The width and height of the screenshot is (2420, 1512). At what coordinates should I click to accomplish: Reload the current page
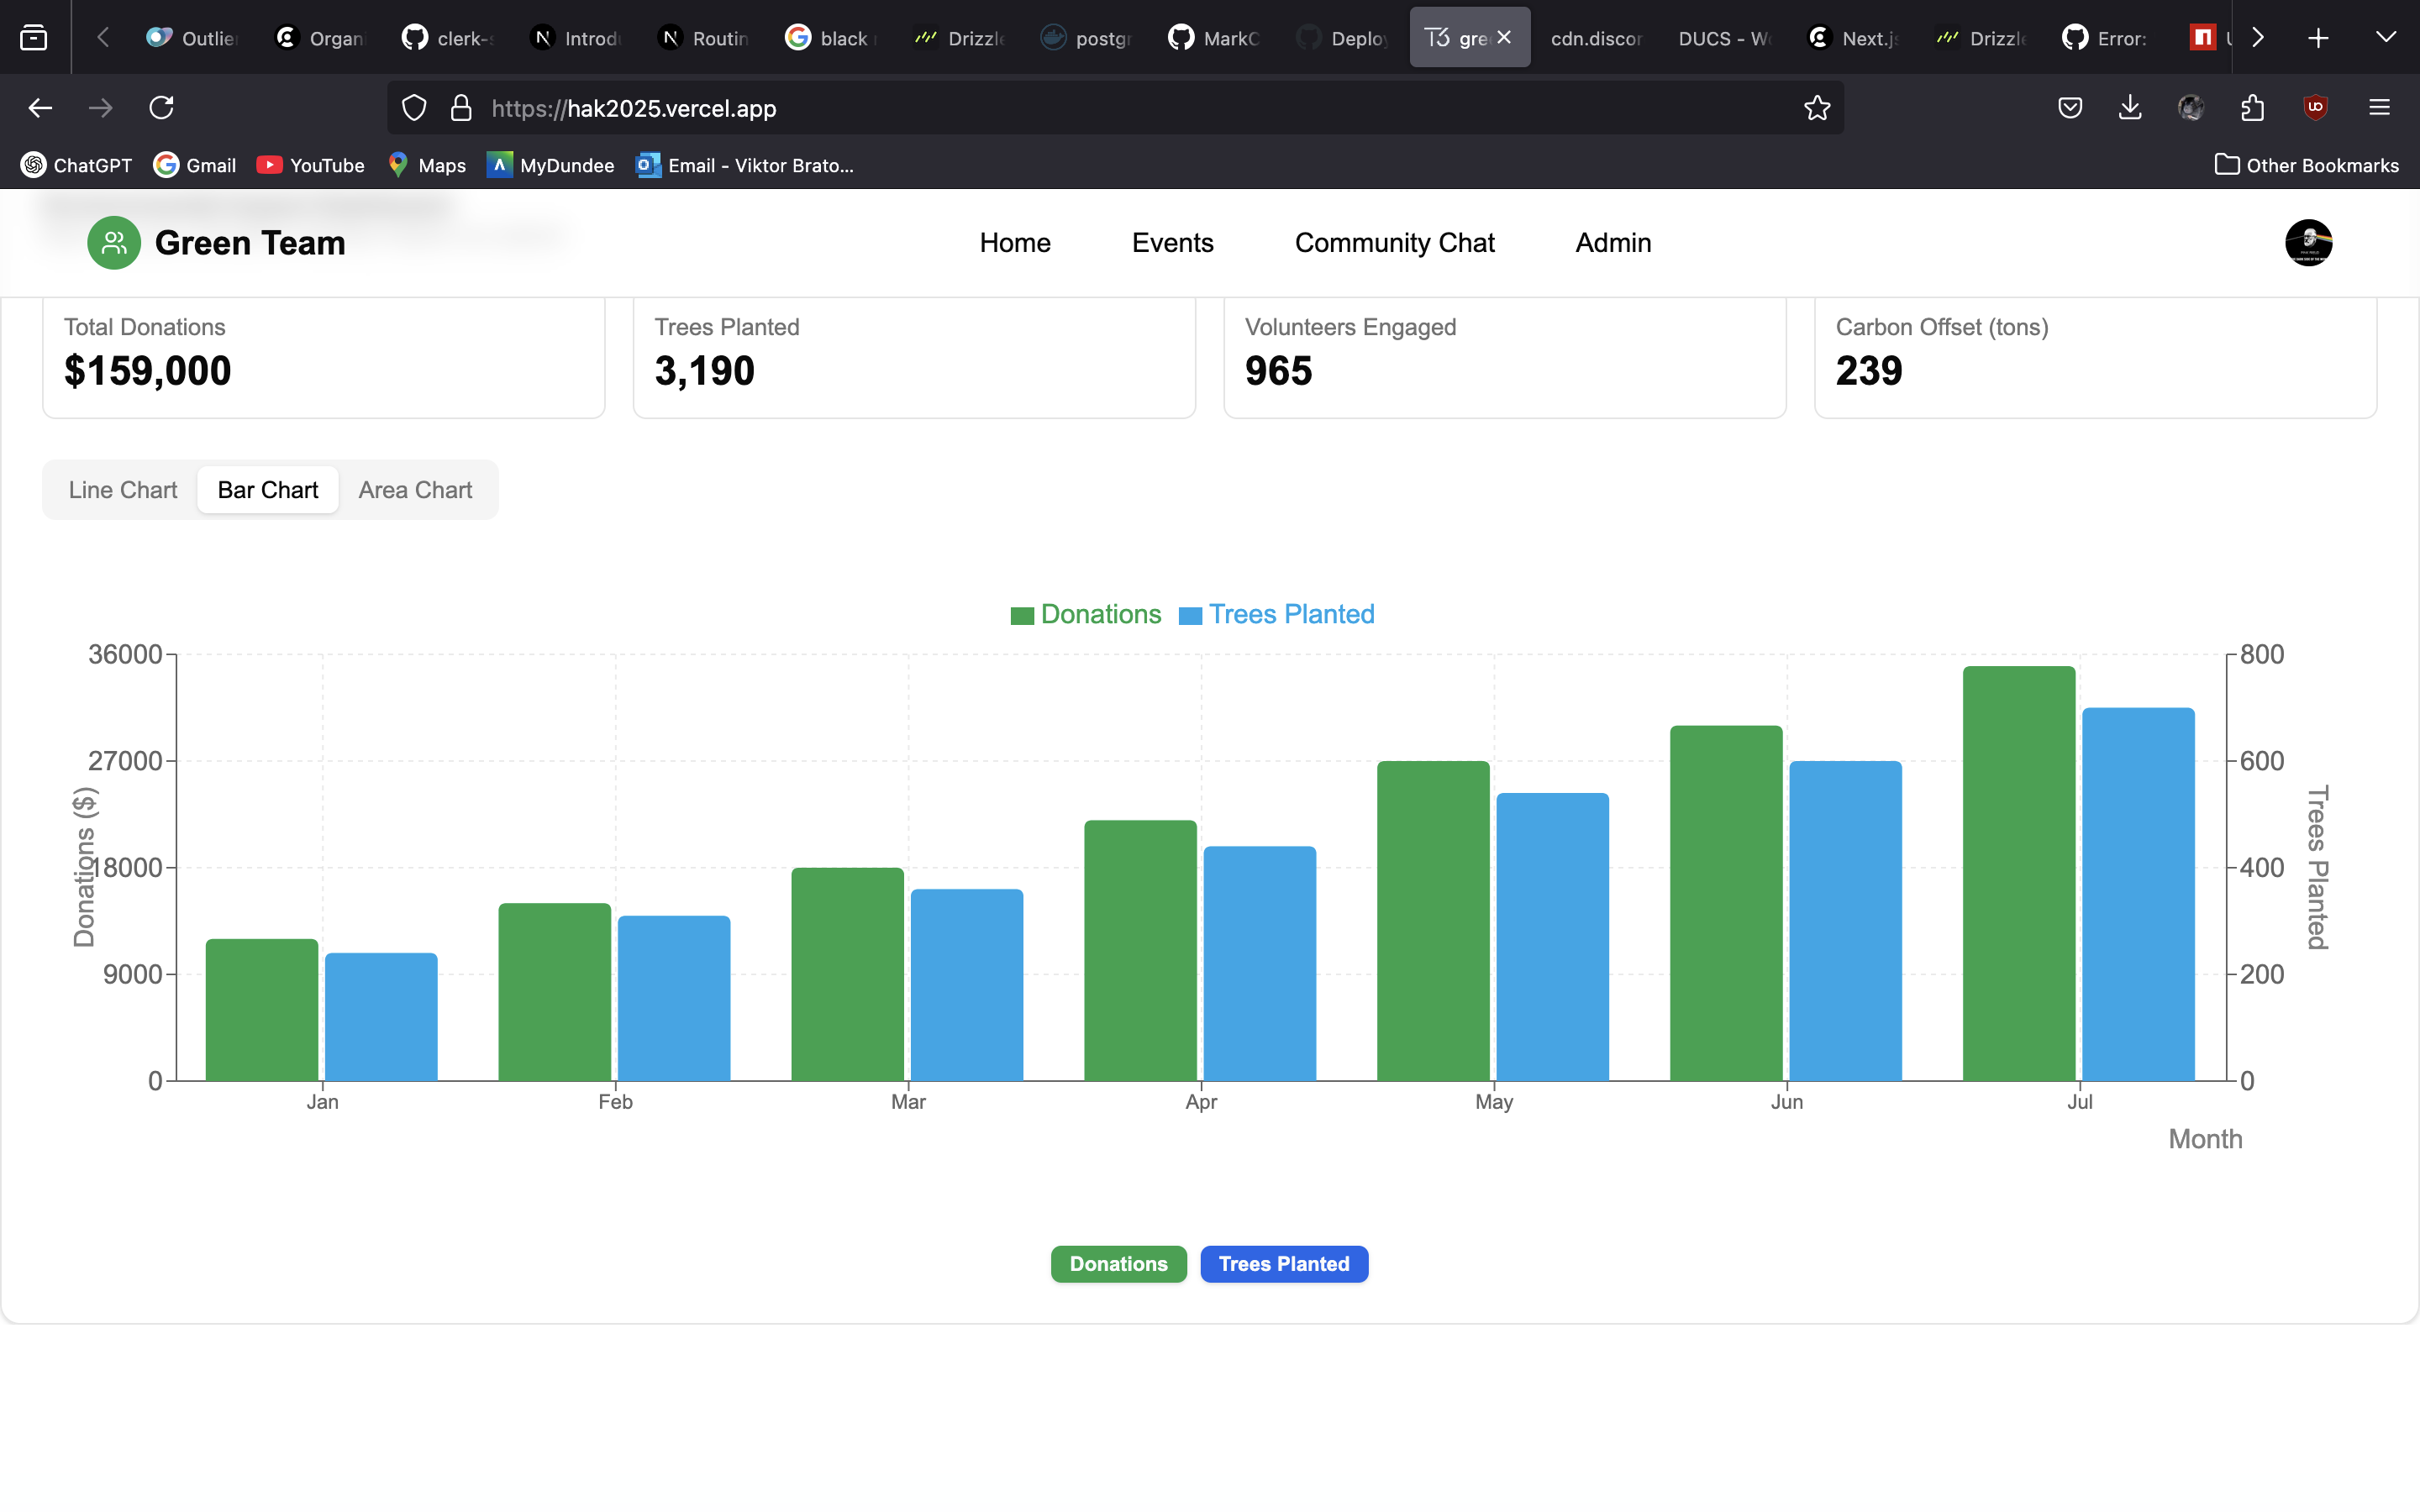pyautogui.click(x=162, y=108)
